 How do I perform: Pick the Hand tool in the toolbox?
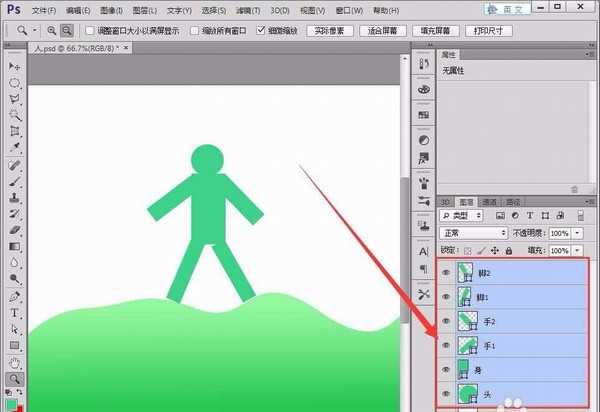pos(15,362)
